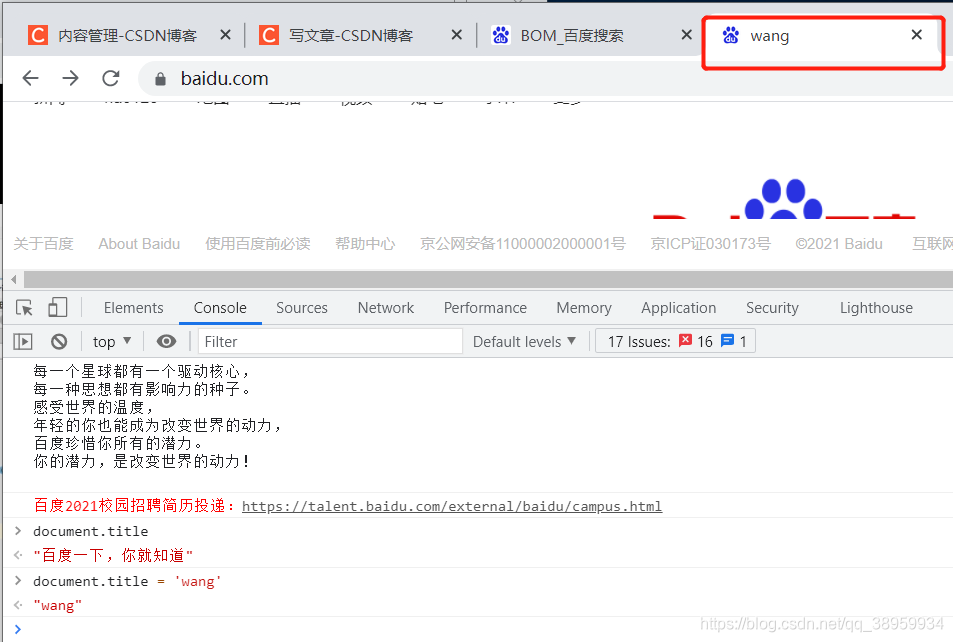Viewport: 953px width, 642px height.
Task: Expand the document.title input entry
Action: coord(18,531)
